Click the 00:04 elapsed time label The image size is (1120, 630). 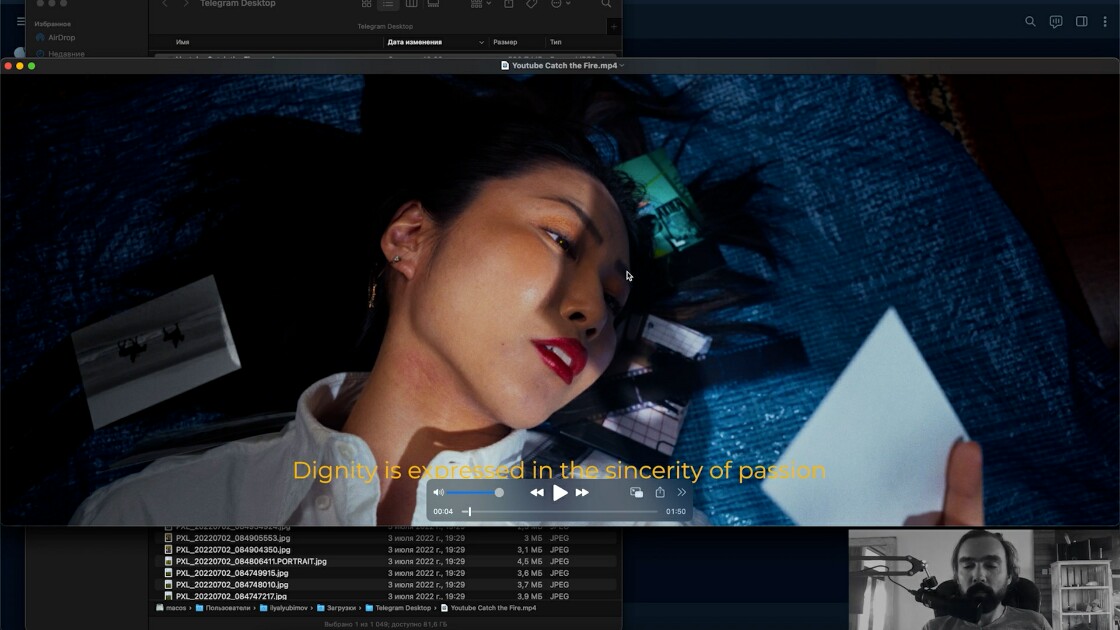tap(443, 511)
